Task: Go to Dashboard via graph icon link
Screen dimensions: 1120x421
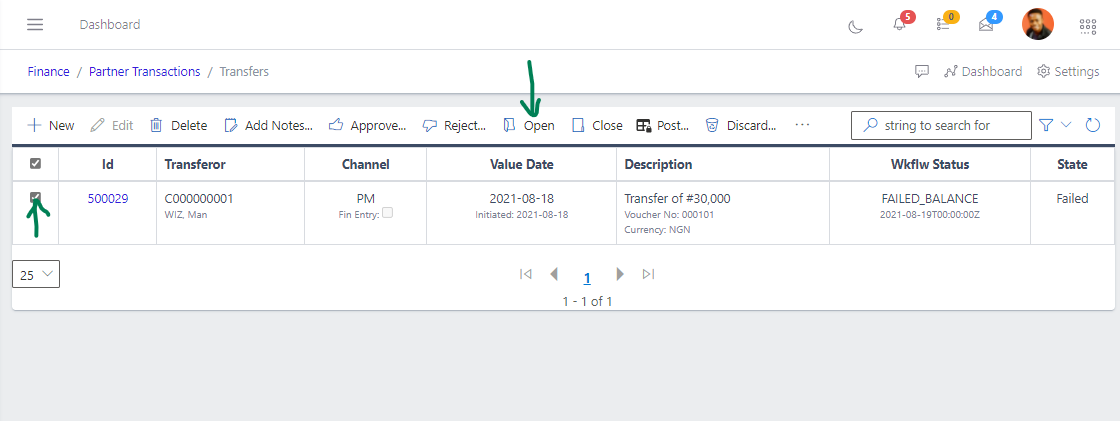Action: click(983, 71)
